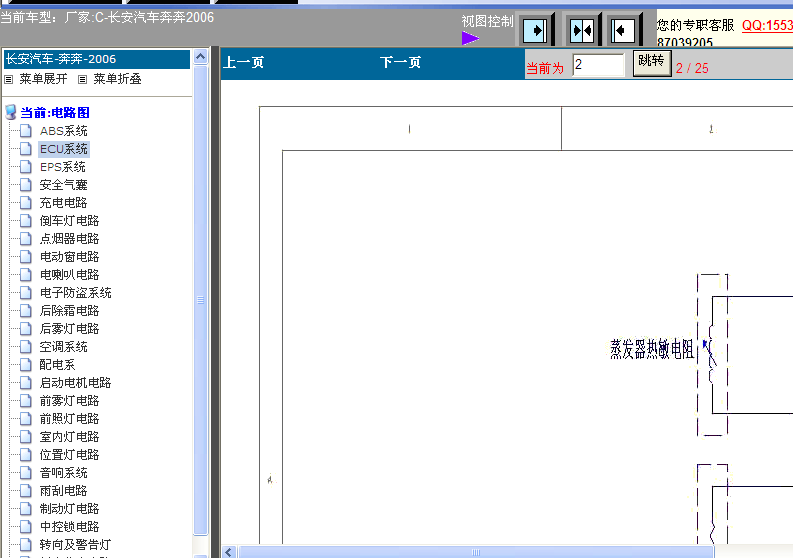The height and width of the screenshot is (558, 793).
Task: Open 电喇叭电路 diagram entry
Action: (x=69, y=275)
